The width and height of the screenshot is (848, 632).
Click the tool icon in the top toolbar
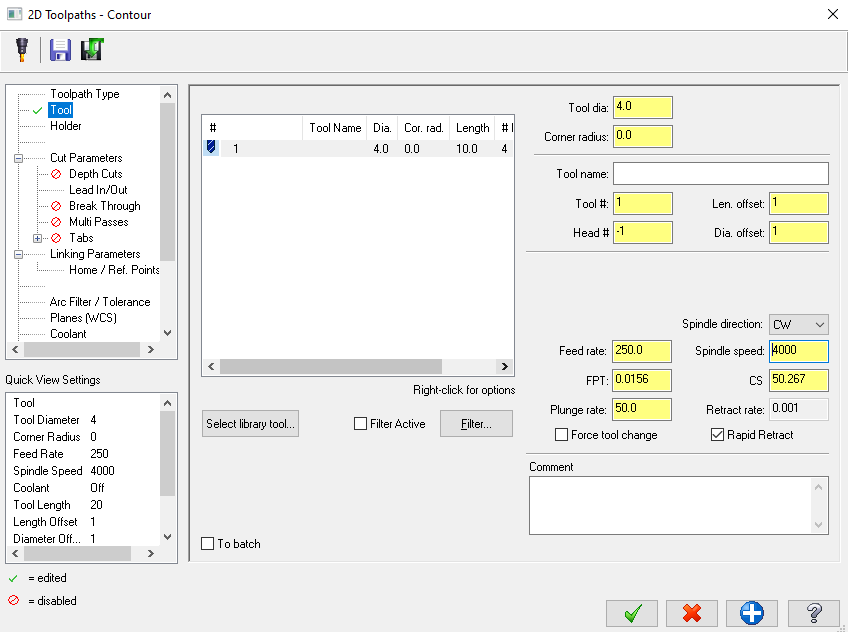tap(22, 50)
